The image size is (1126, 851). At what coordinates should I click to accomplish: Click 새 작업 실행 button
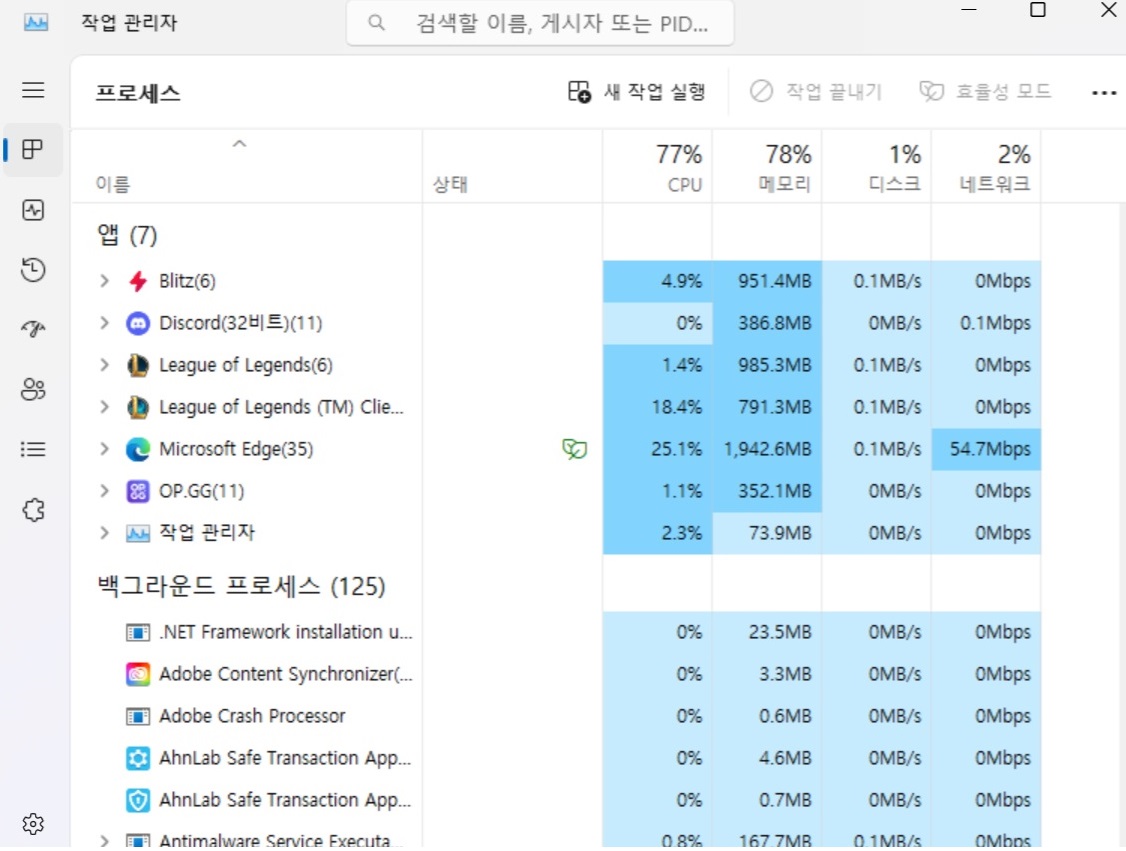coord(637,92)
